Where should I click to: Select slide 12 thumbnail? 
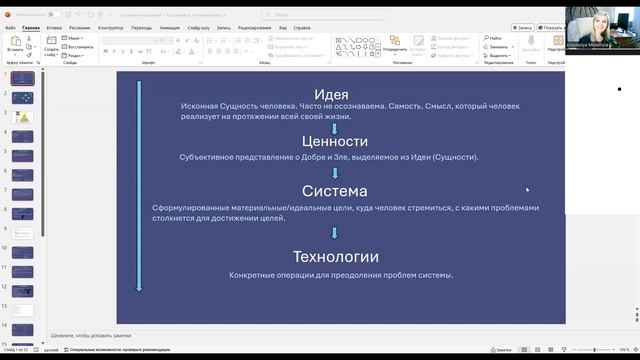tap(22, 291)
